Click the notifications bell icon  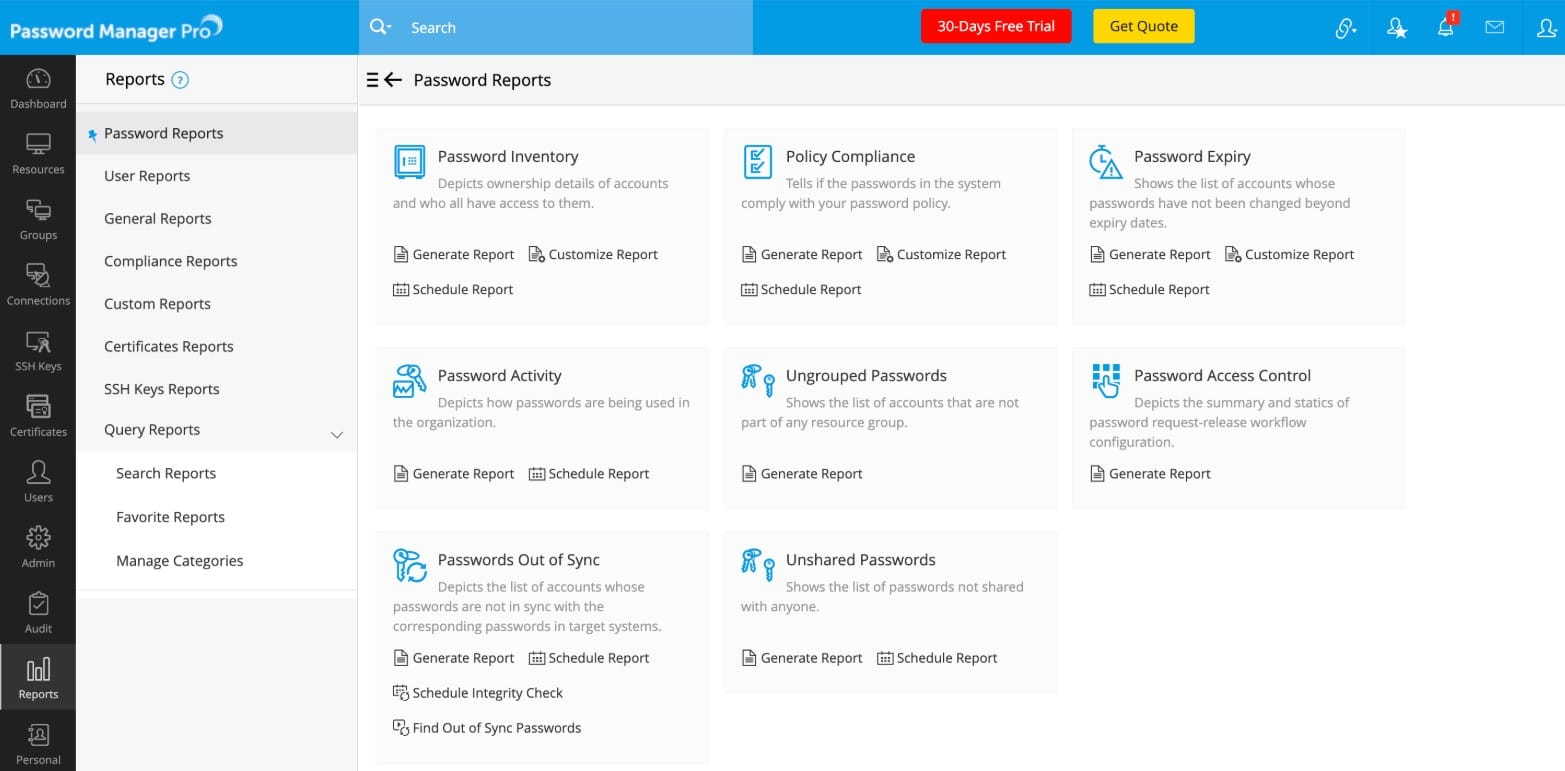coord(1446,27)
